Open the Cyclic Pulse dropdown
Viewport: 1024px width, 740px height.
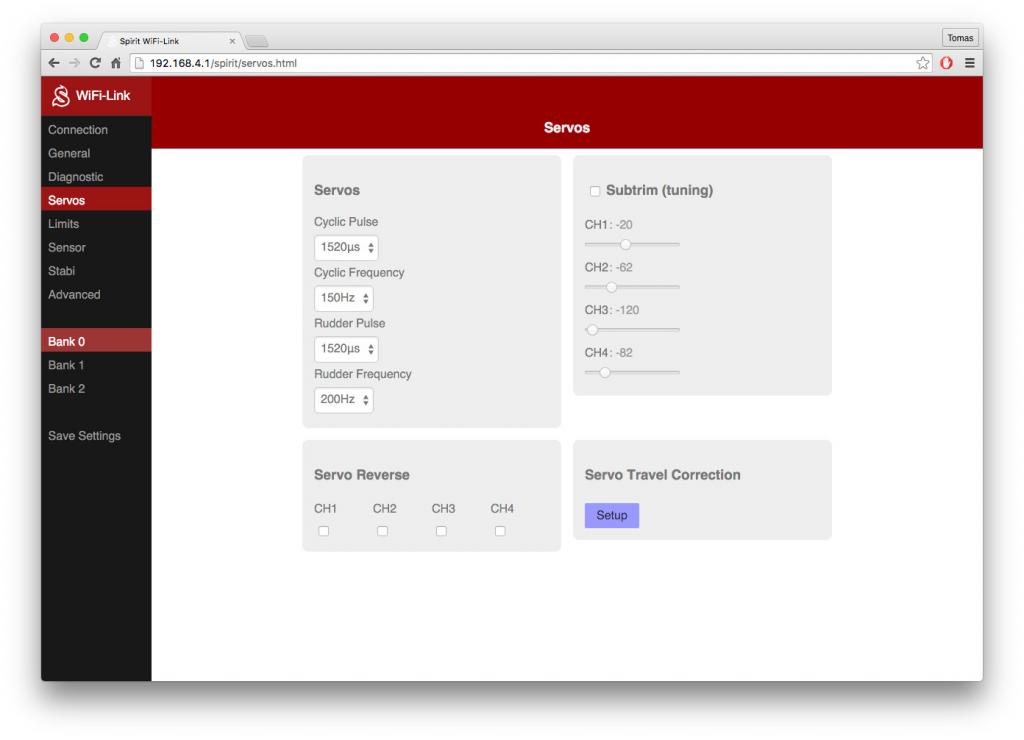point(346,247)
